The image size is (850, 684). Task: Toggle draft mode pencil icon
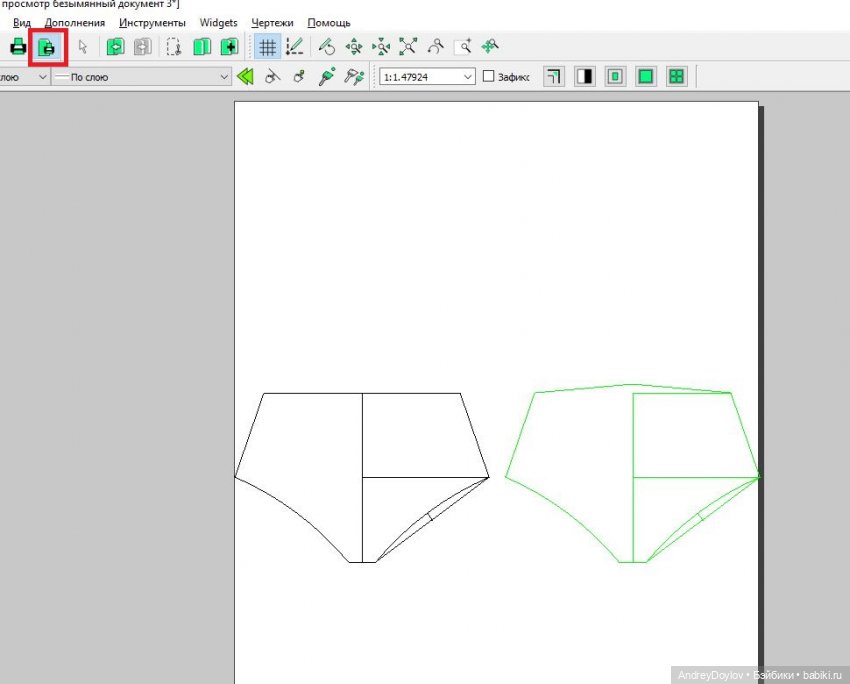tap(294, 46)
